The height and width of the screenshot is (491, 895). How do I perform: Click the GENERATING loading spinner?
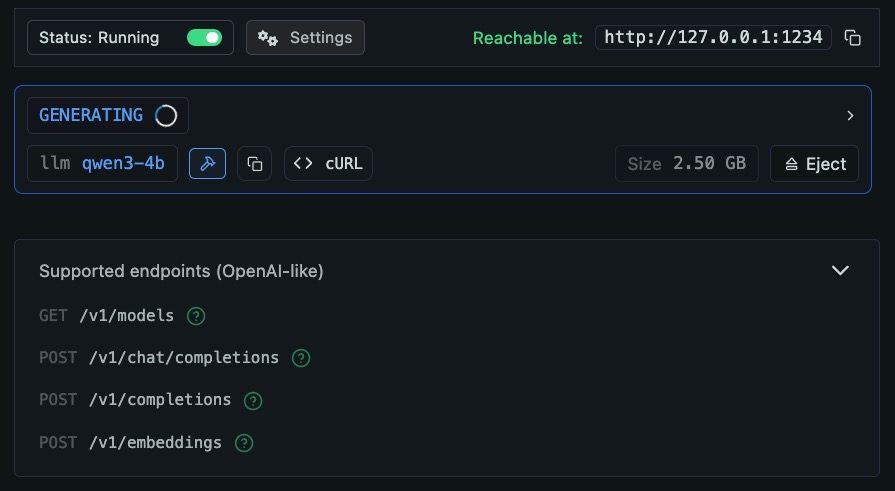(166, 116)
